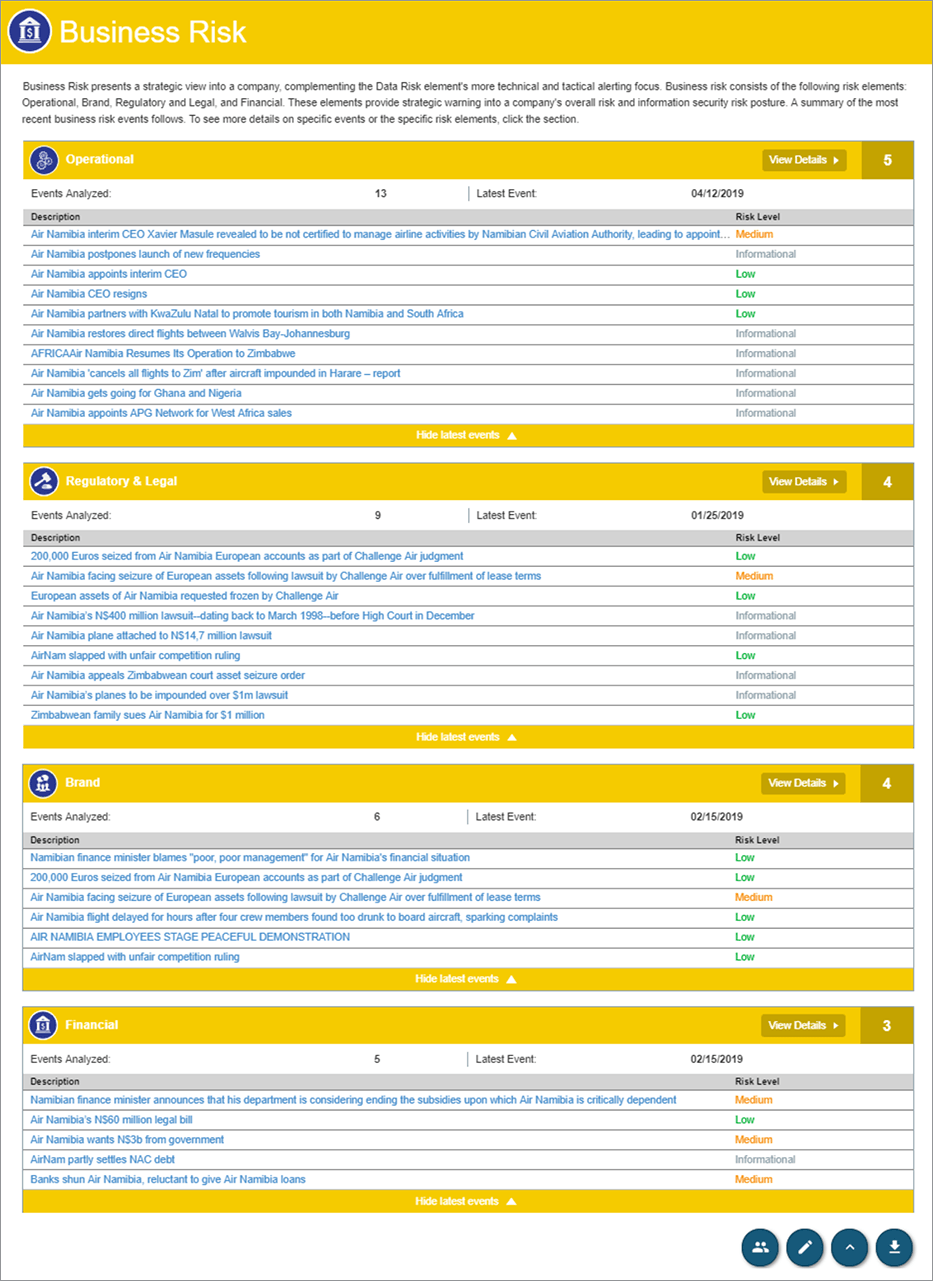
Task: Click the Regulatory & Legal gavel icon
Action: 43,481
